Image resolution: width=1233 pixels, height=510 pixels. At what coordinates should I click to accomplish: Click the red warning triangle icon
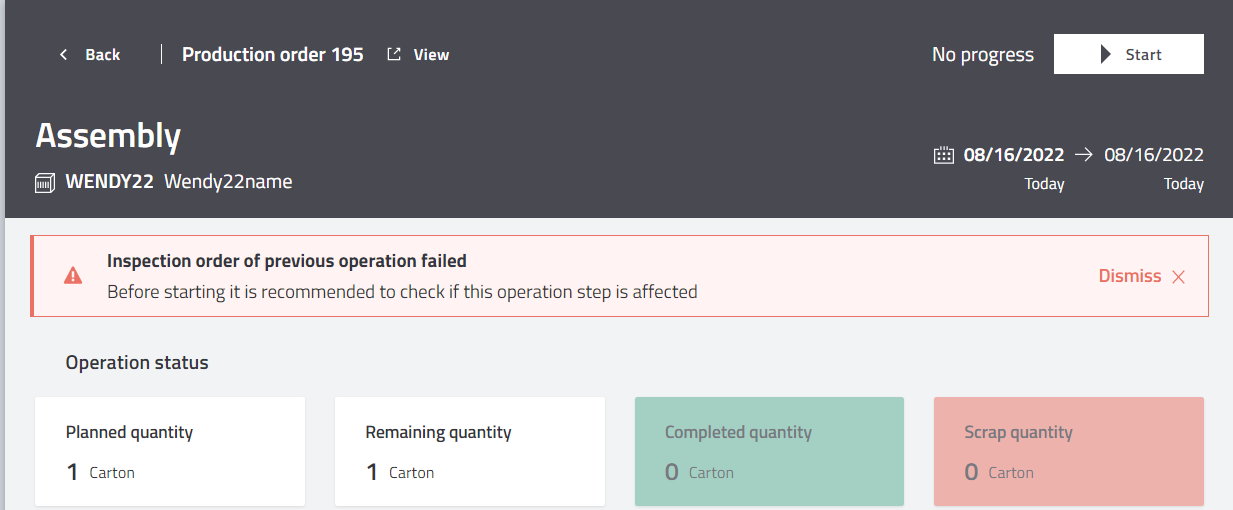[73, 276]
